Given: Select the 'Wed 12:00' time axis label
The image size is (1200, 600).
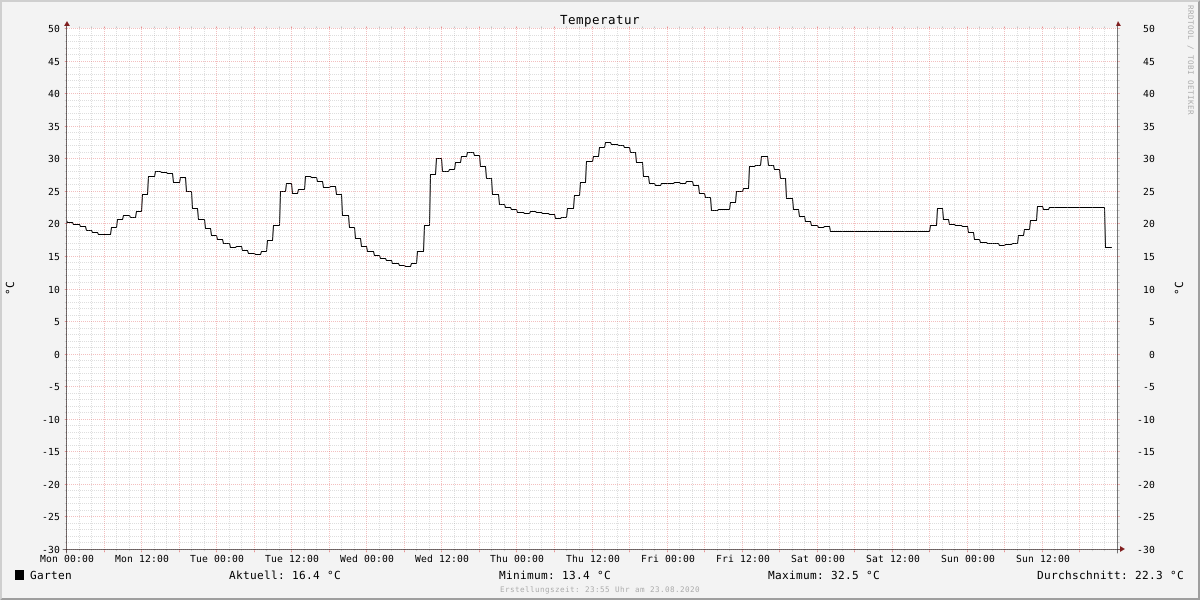Looking at the screenshot, I should coord(442,559).
